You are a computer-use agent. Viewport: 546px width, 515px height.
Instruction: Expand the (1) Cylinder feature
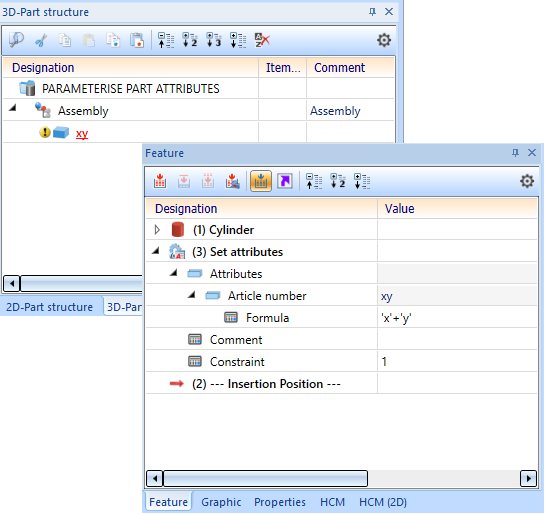157,229
